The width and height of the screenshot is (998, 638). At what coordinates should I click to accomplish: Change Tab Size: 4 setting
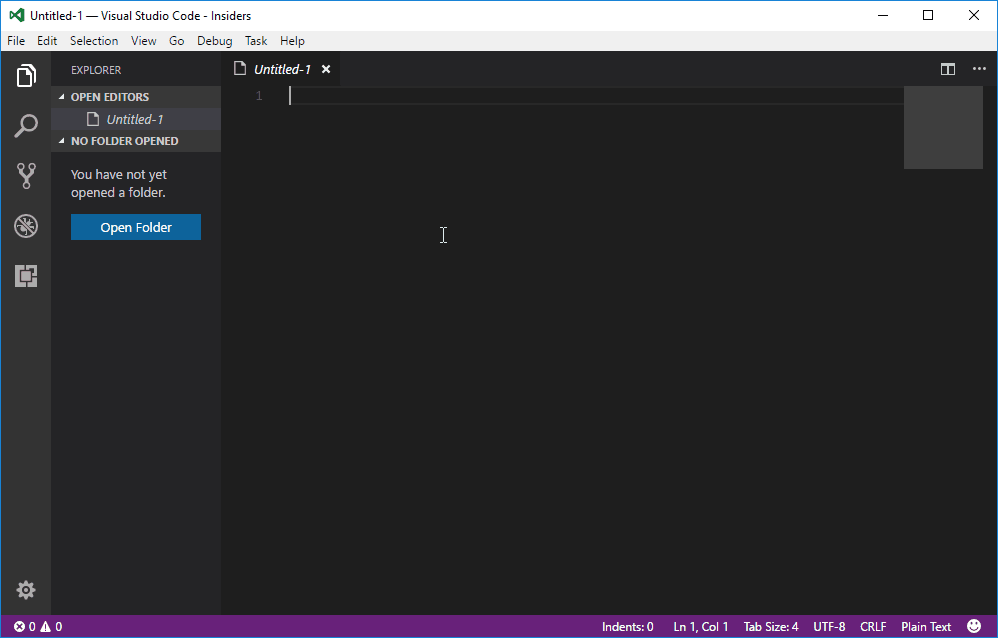(771, 627)
